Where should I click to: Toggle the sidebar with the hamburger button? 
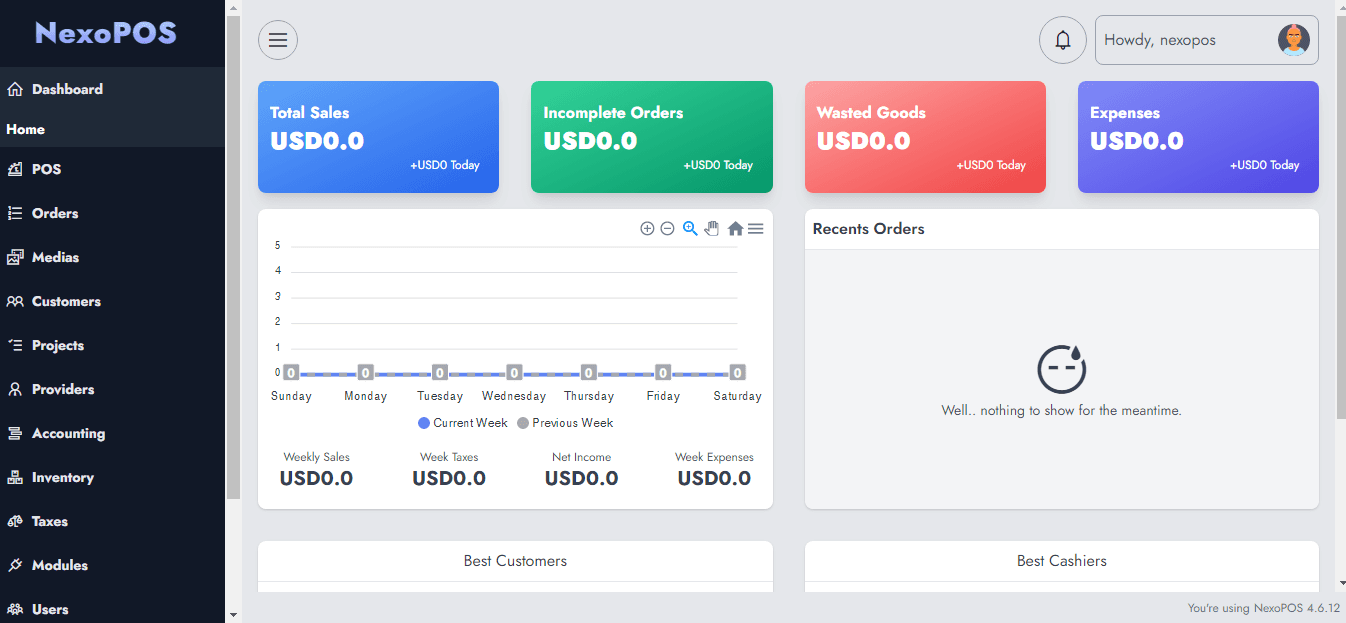point(277,40)
